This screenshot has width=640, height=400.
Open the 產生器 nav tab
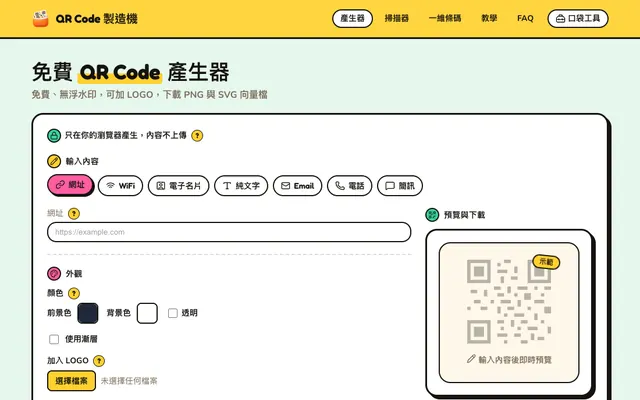click(x=352, y=18)
